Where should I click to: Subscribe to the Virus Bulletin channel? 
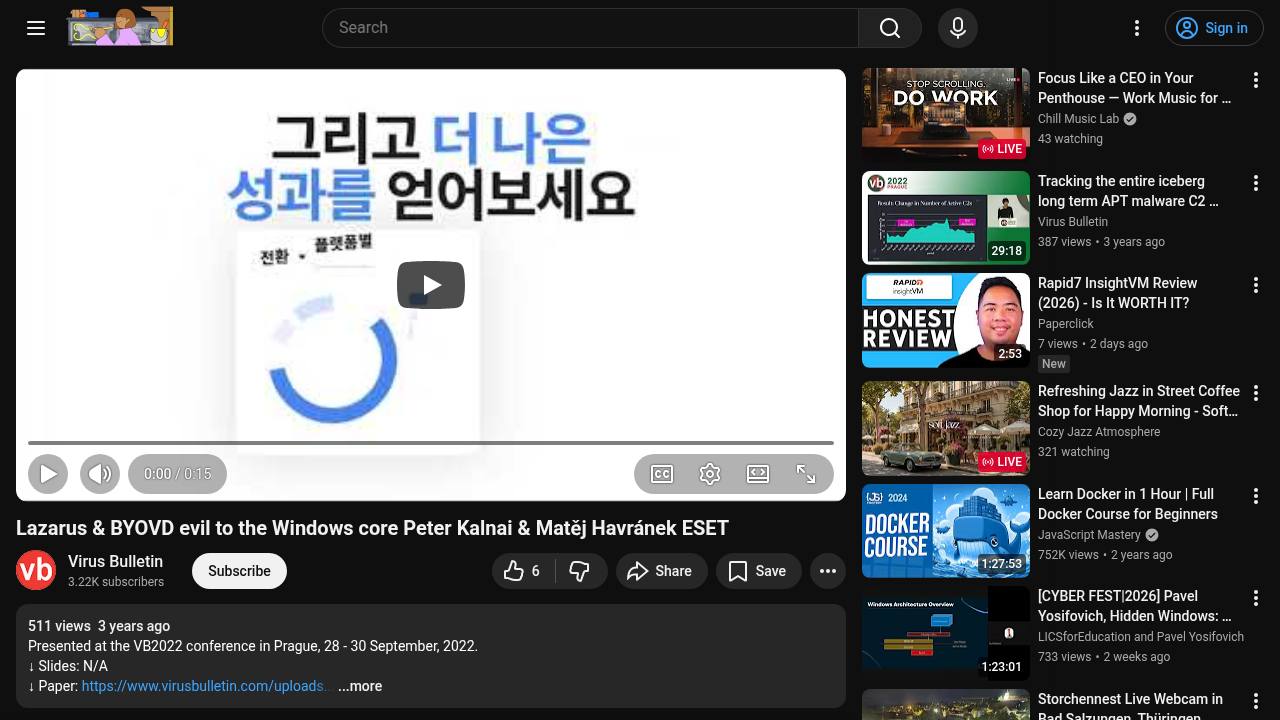tap(239, 571)
